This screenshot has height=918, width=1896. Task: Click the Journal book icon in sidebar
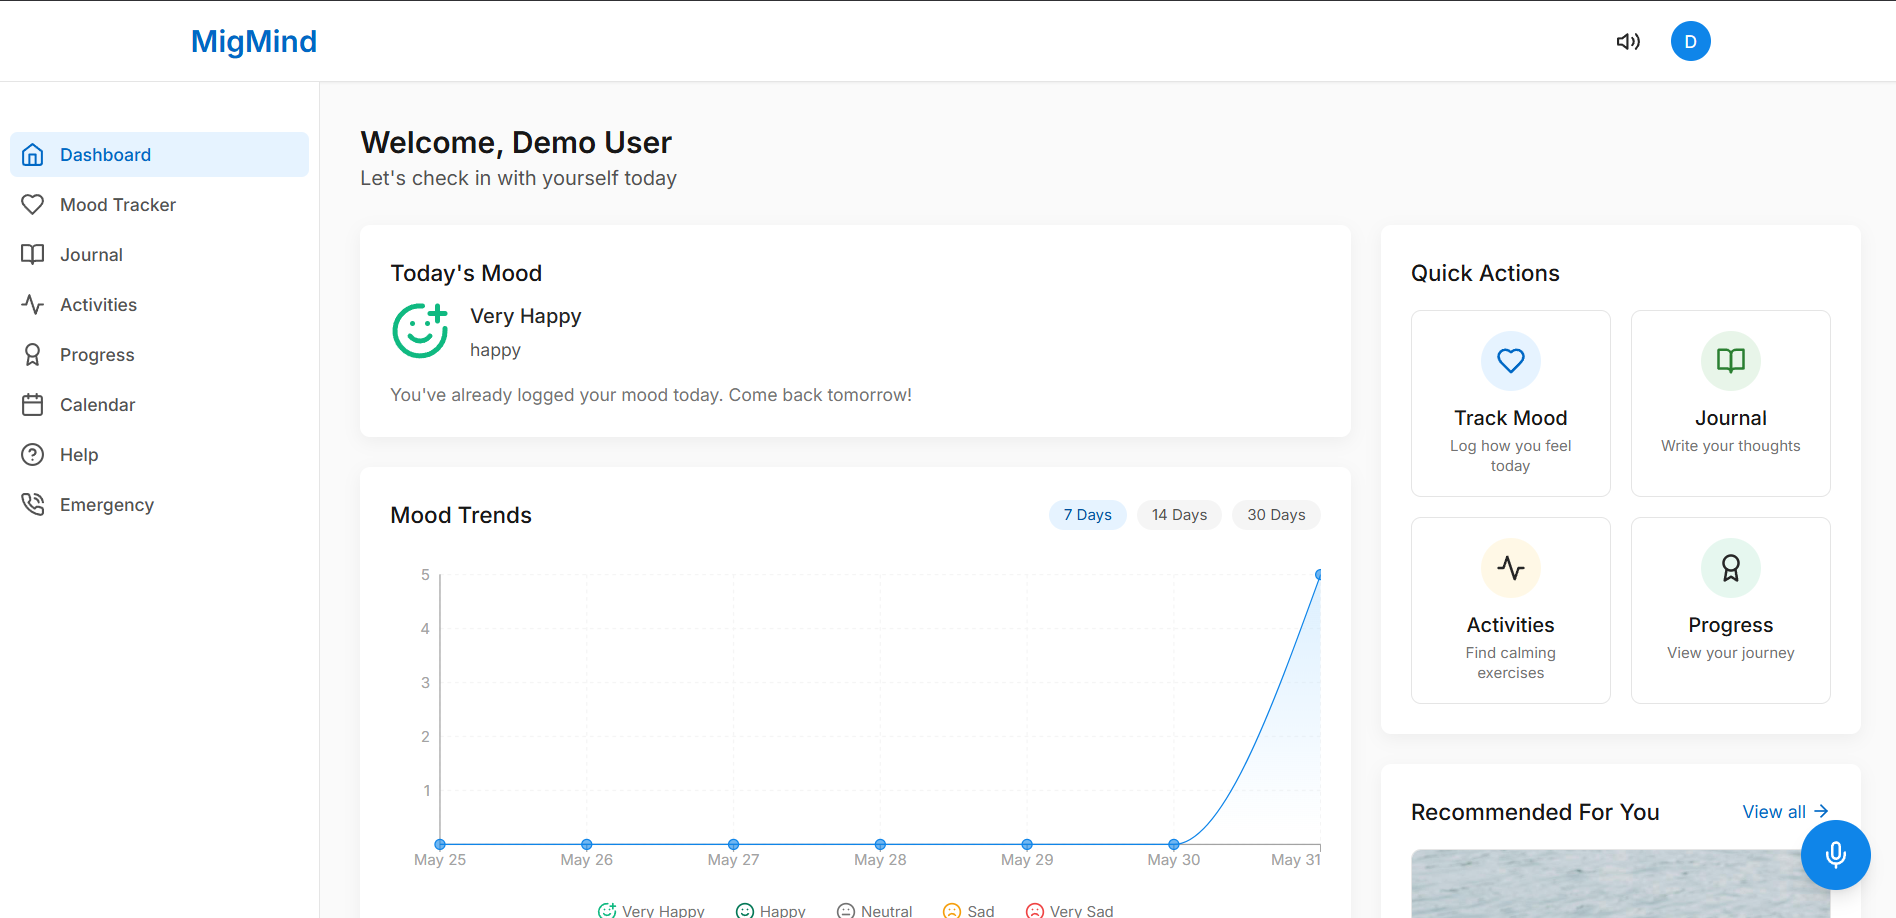click(x=33, y=255)
